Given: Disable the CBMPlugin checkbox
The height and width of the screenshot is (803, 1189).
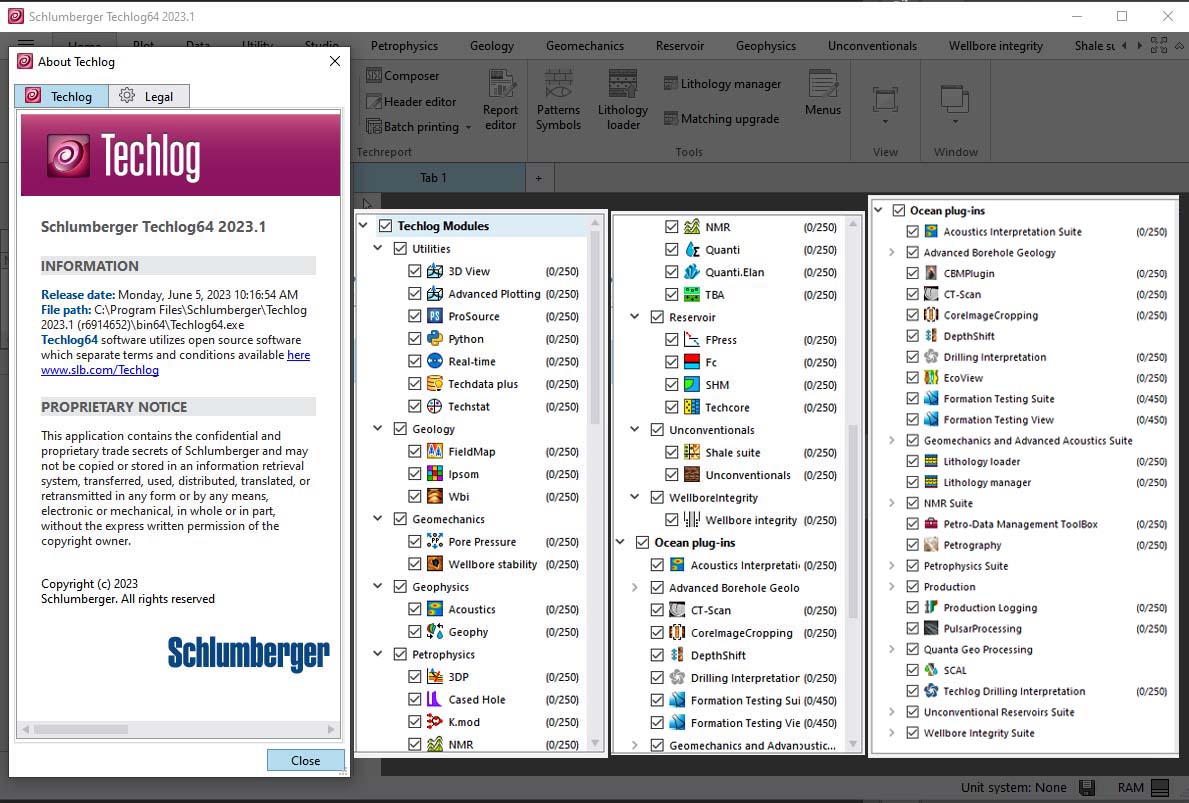Looking at the screenshot, I should (912, 273).
